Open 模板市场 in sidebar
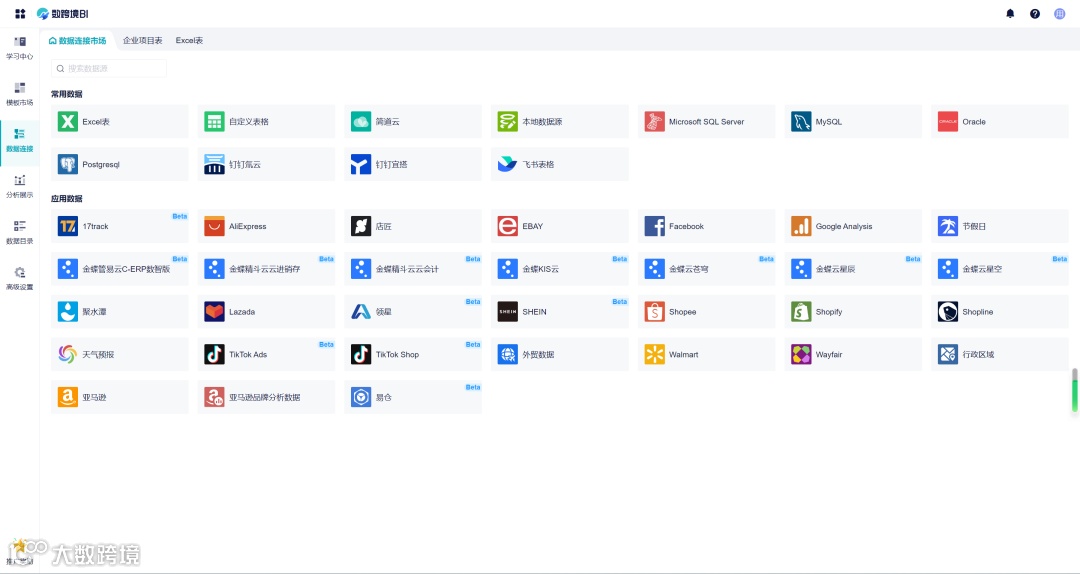 tap(19, 94)
